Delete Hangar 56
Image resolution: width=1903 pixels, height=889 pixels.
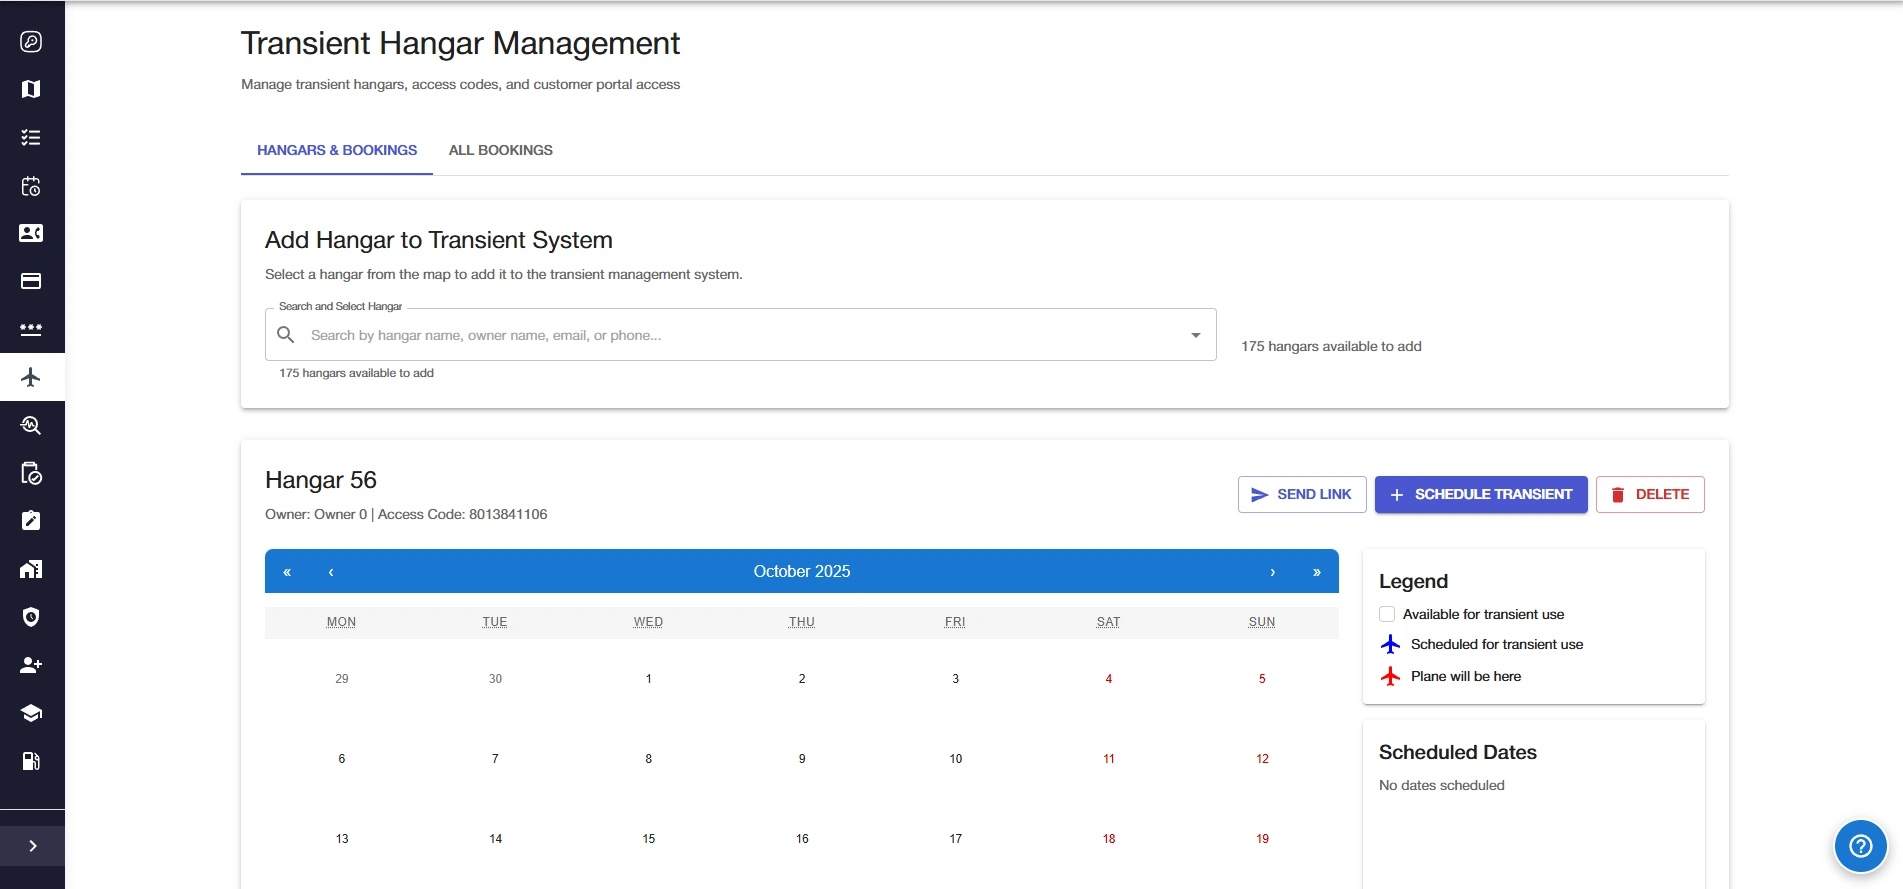tap(1649, 494)
